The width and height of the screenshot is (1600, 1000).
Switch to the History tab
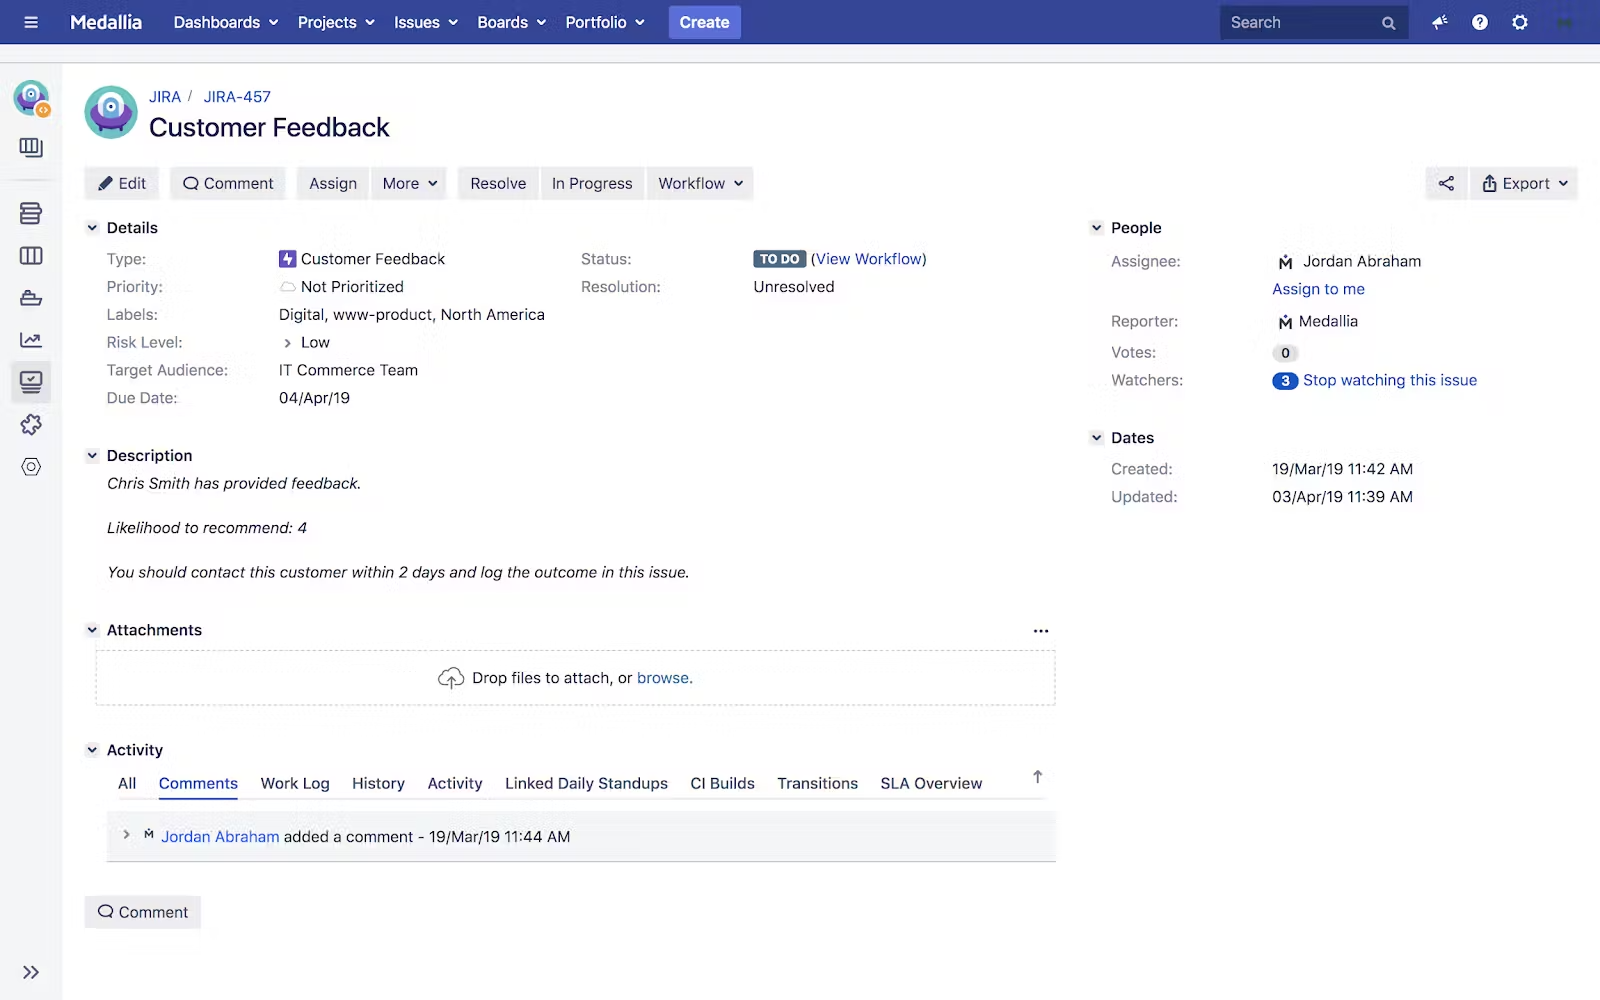point(378,783)
